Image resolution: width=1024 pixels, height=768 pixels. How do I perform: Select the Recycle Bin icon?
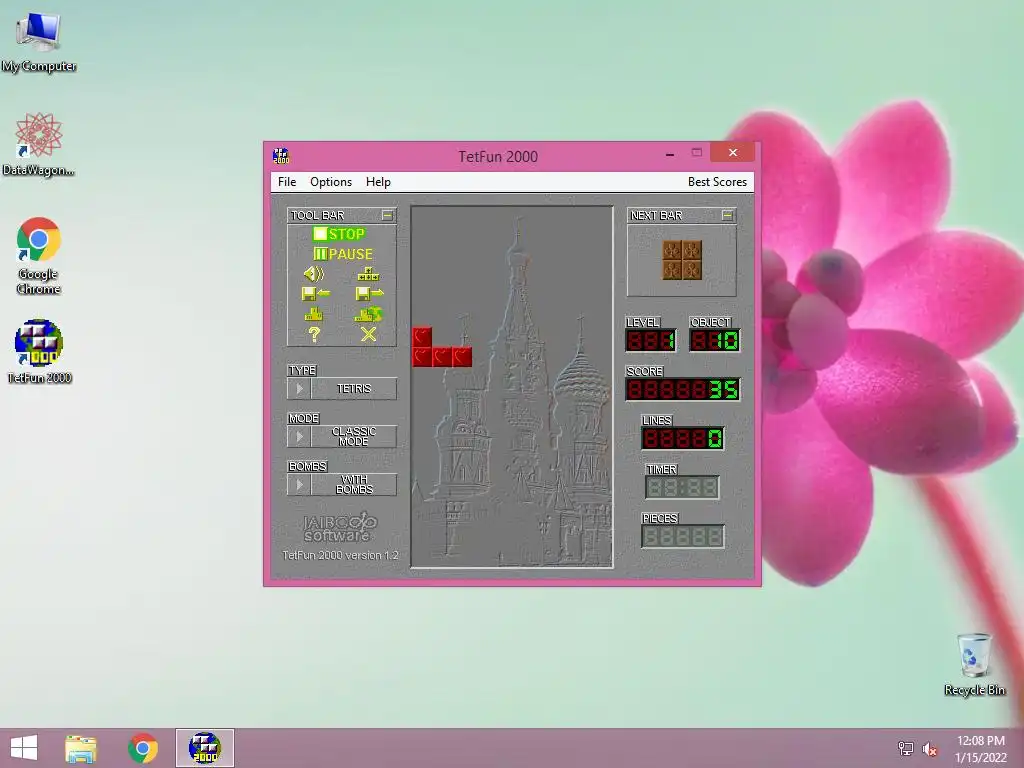click(974, 664)
